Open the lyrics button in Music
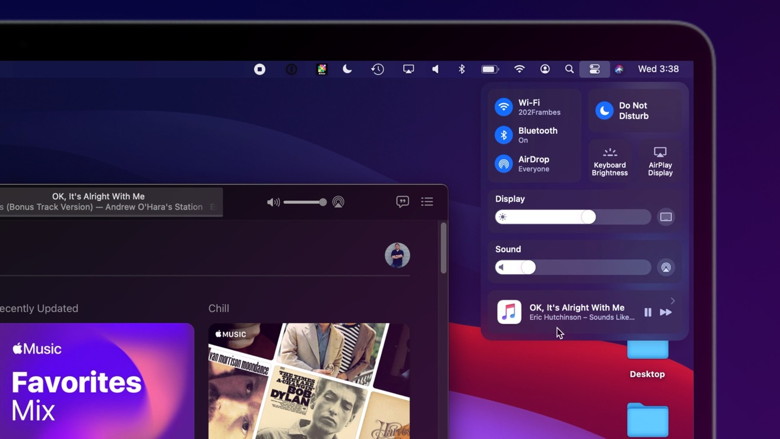This screenshot has height=439, width=780. coord(403,202)
